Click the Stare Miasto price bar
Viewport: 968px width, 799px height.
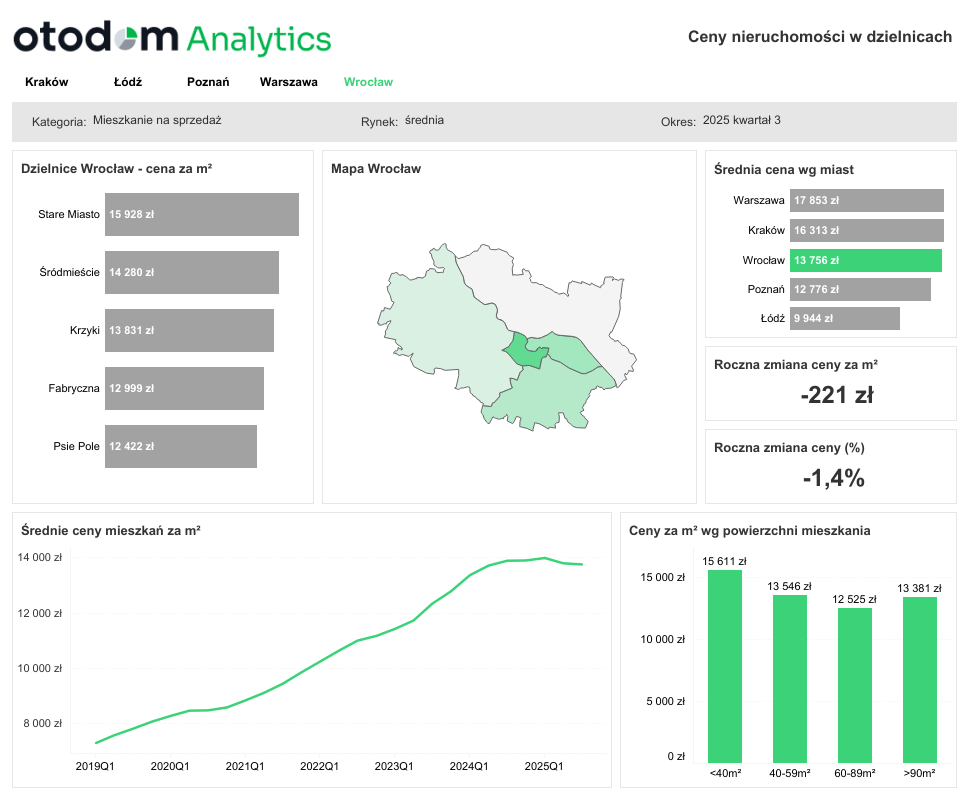pos(201,214)
